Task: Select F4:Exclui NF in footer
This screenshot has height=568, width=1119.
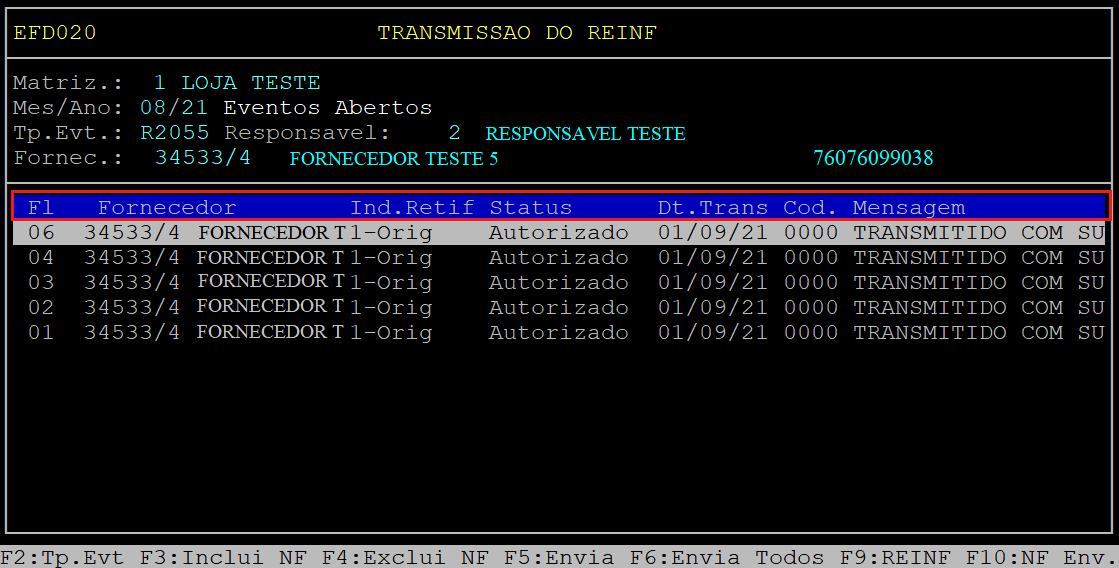Action: coord(405,557)
